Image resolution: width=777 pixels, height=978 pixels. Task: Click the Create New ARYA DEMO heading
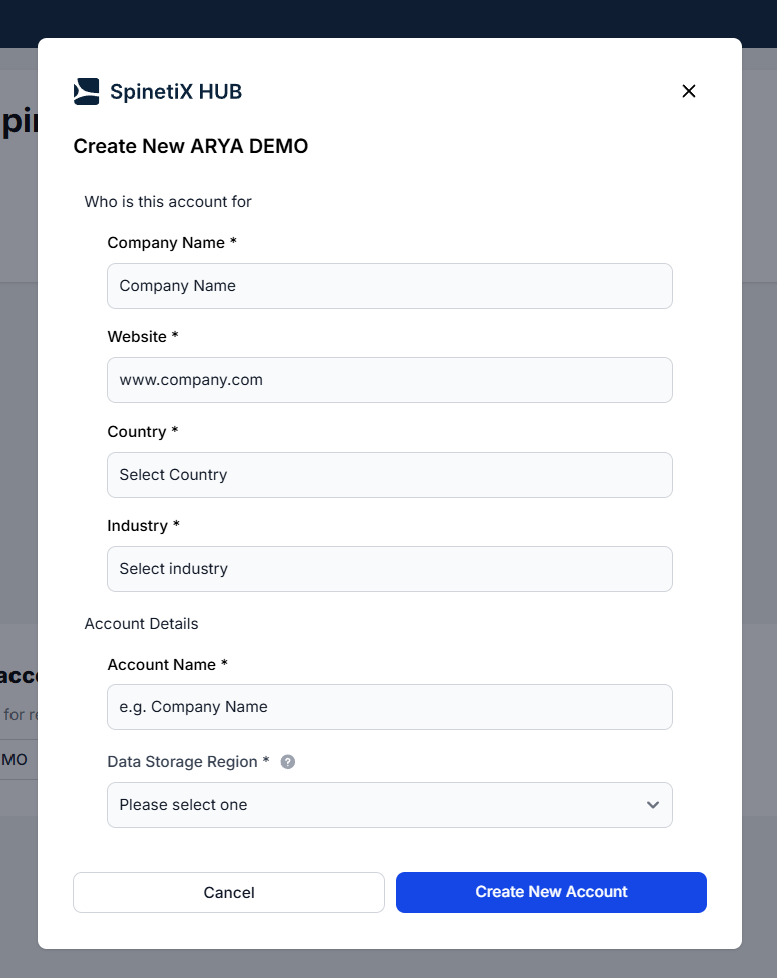[191, 146]
